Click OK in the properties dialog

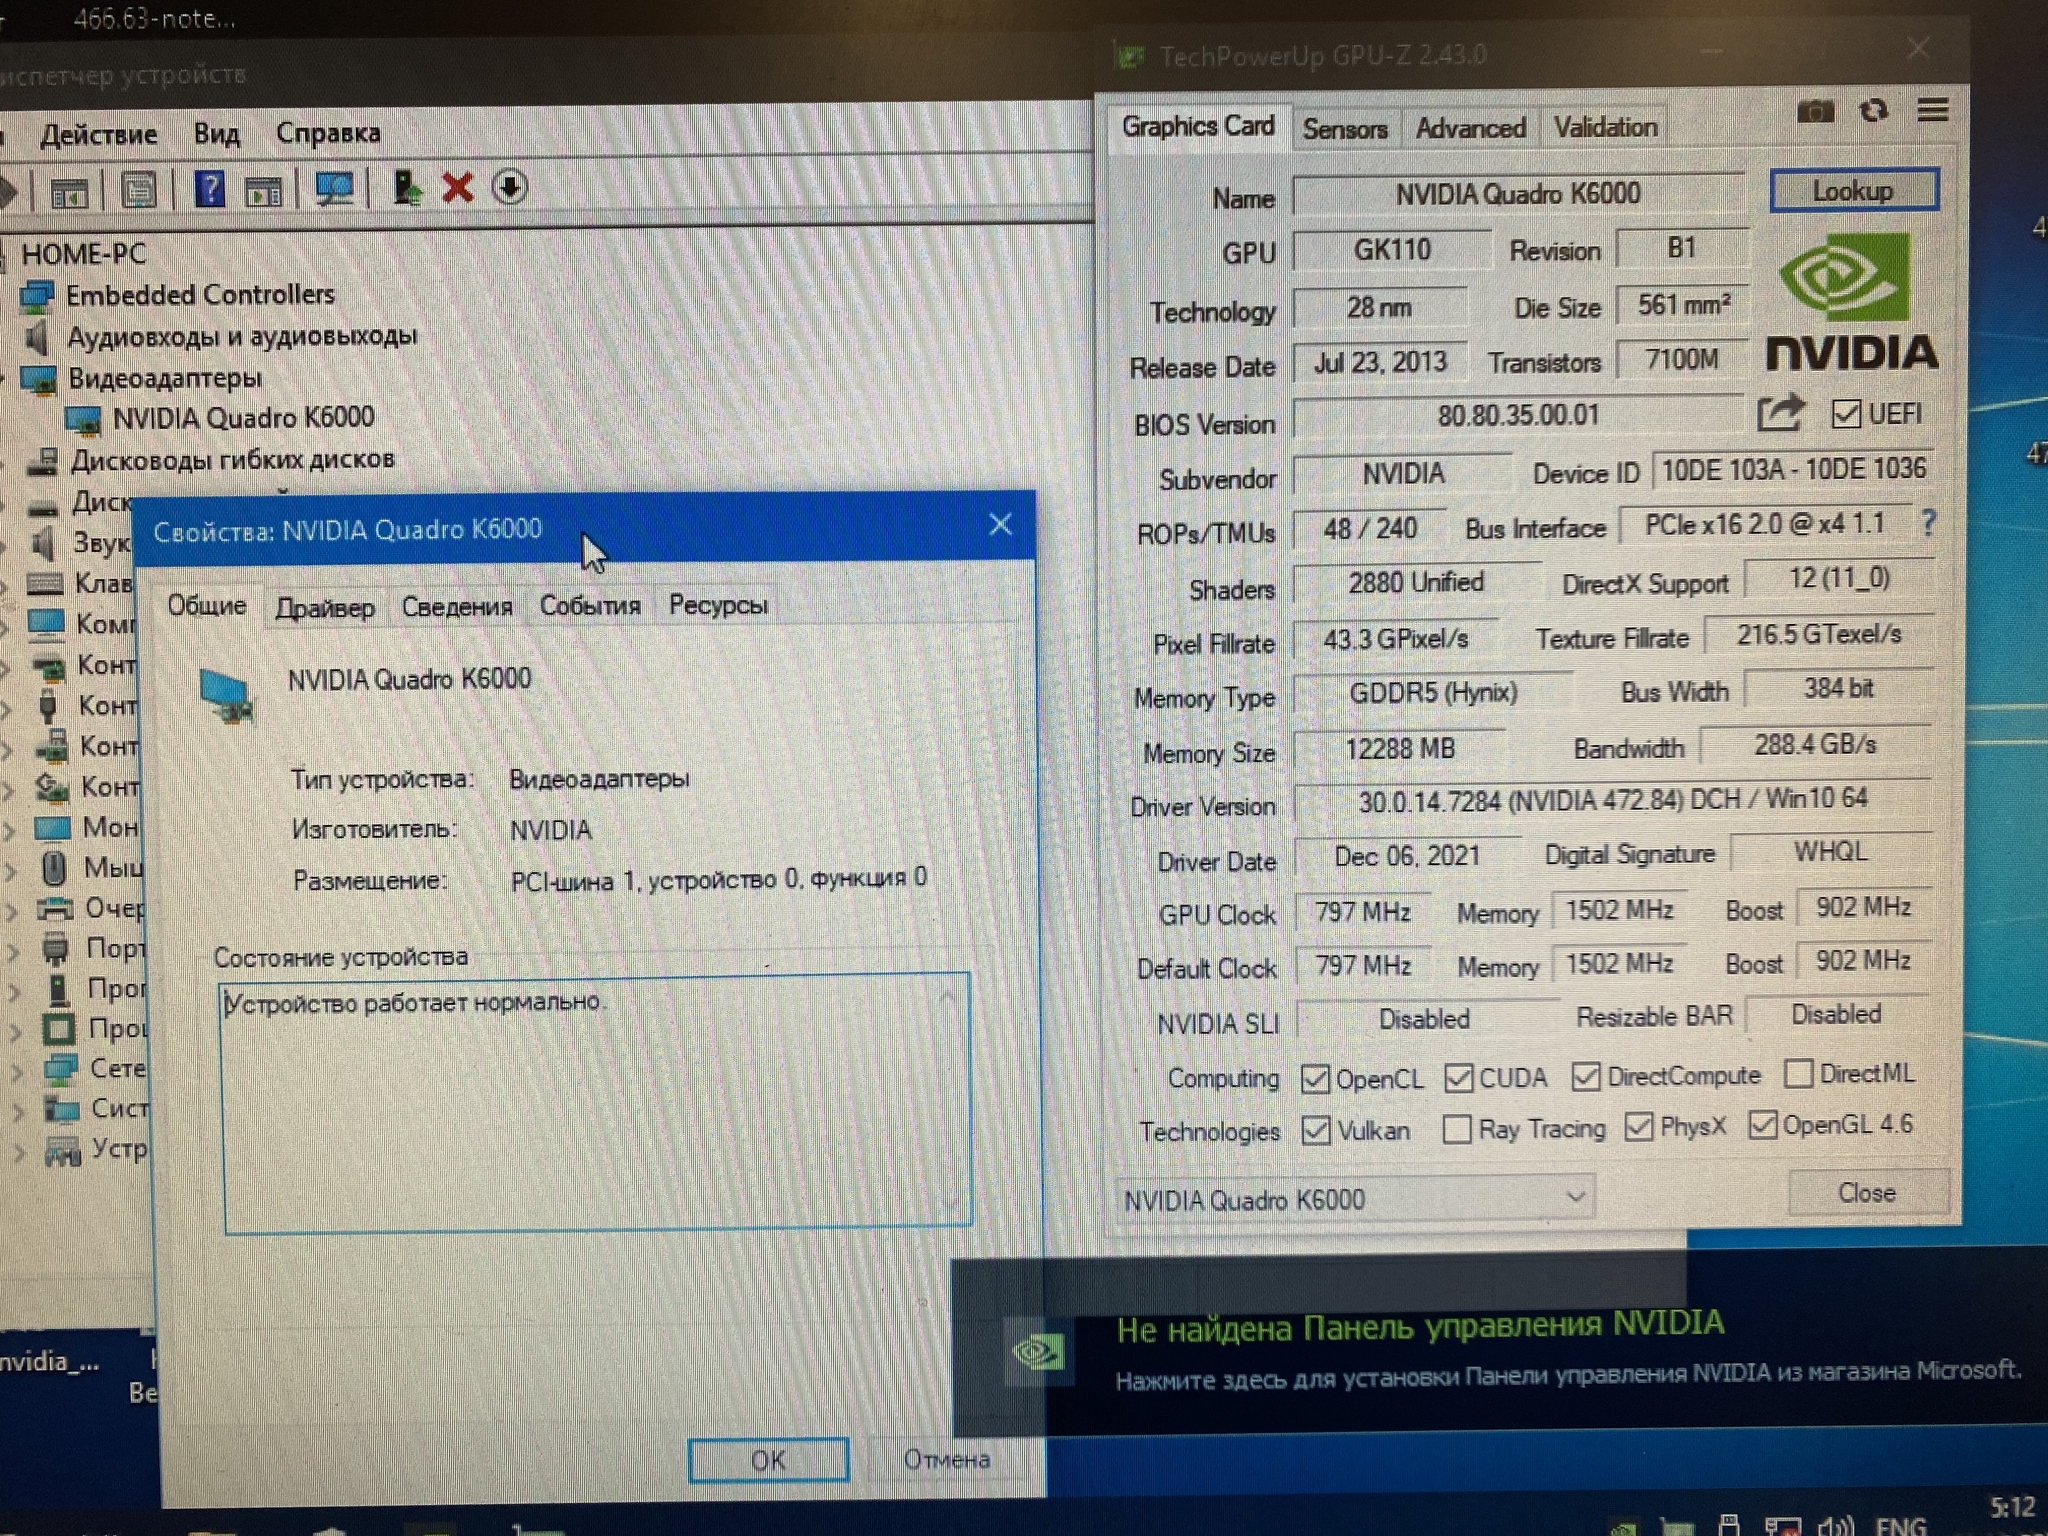768,1460
